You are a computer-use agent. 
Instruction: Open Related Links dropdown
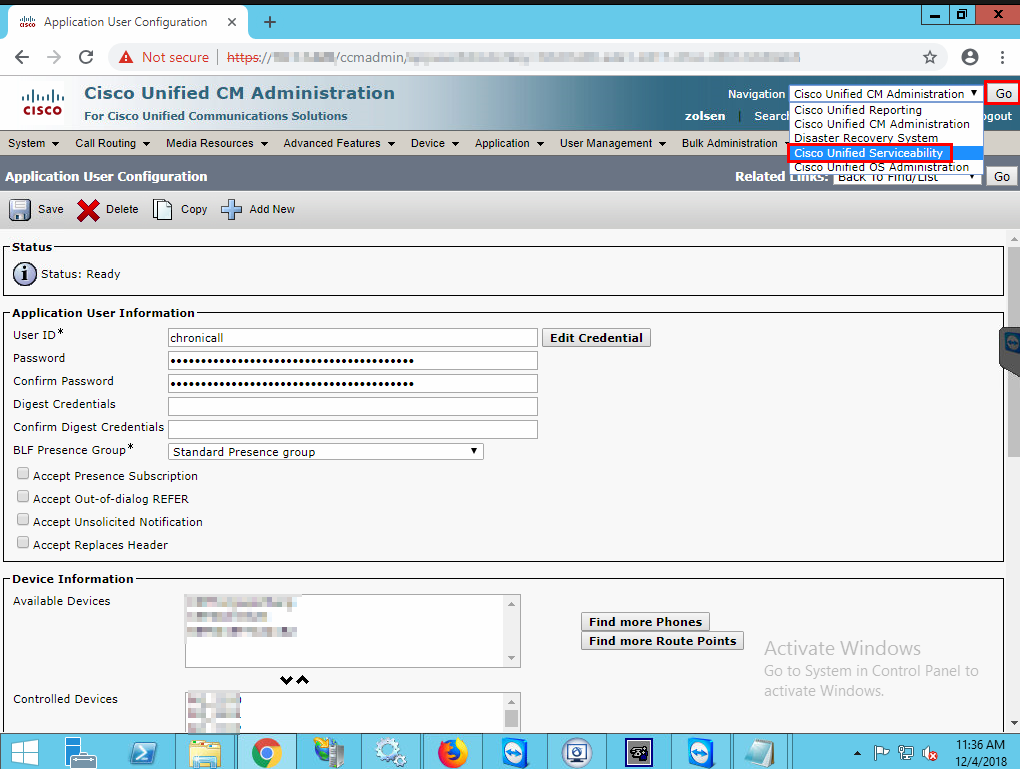[x=907, y=177]
